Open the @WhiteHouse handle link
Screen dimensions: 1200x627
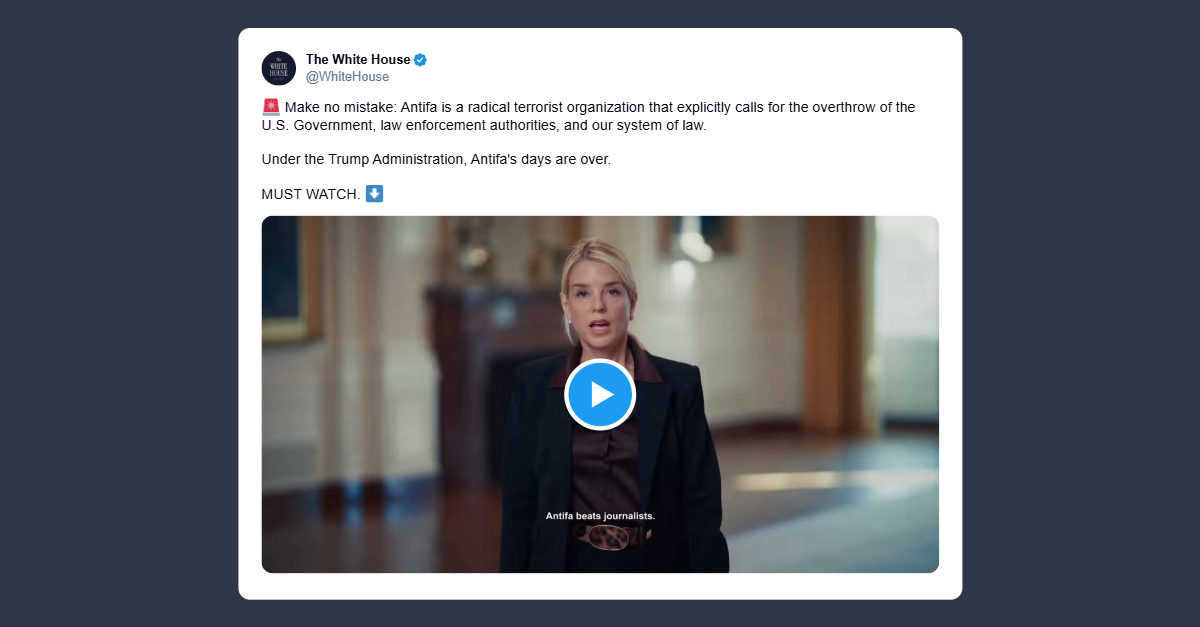tap(347, 77)
